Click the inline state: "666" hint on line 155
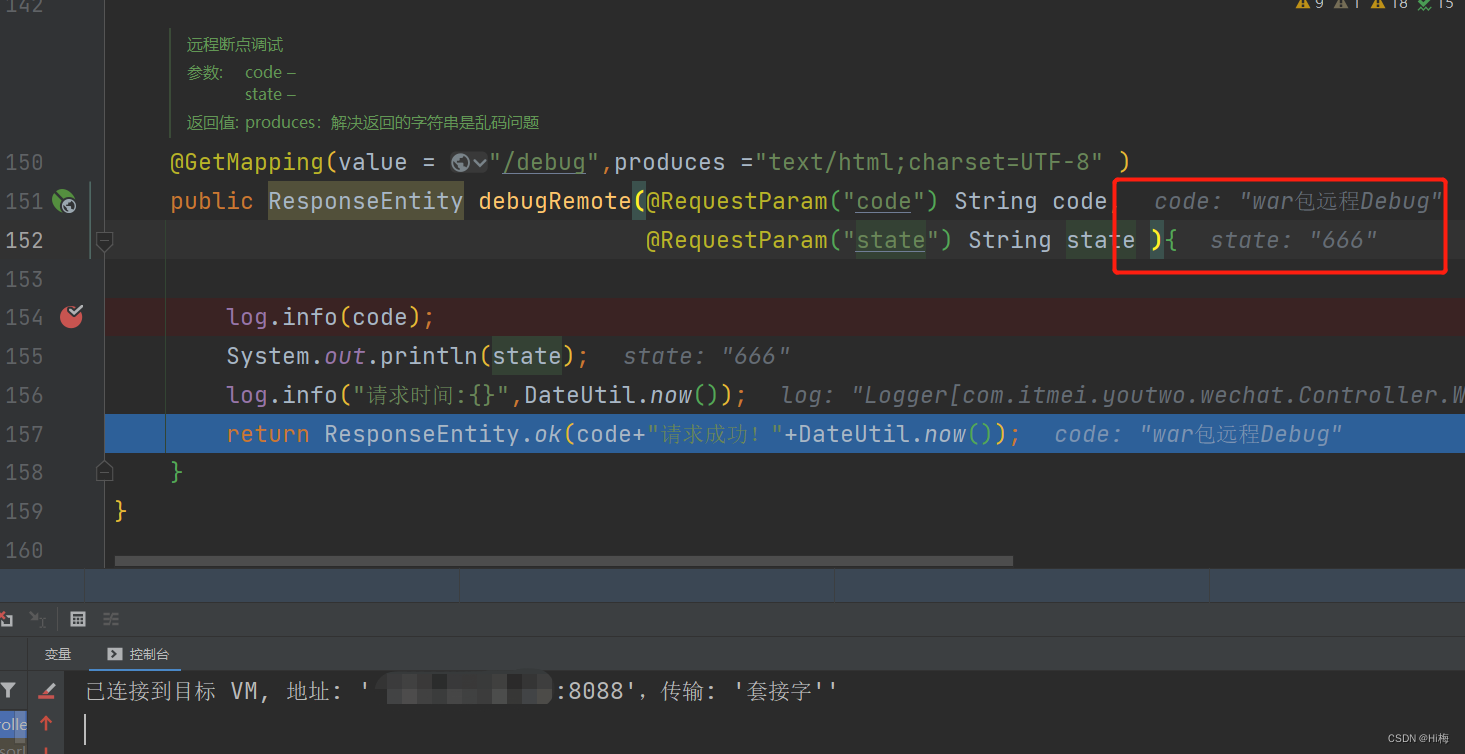 (x=707, y=356)
